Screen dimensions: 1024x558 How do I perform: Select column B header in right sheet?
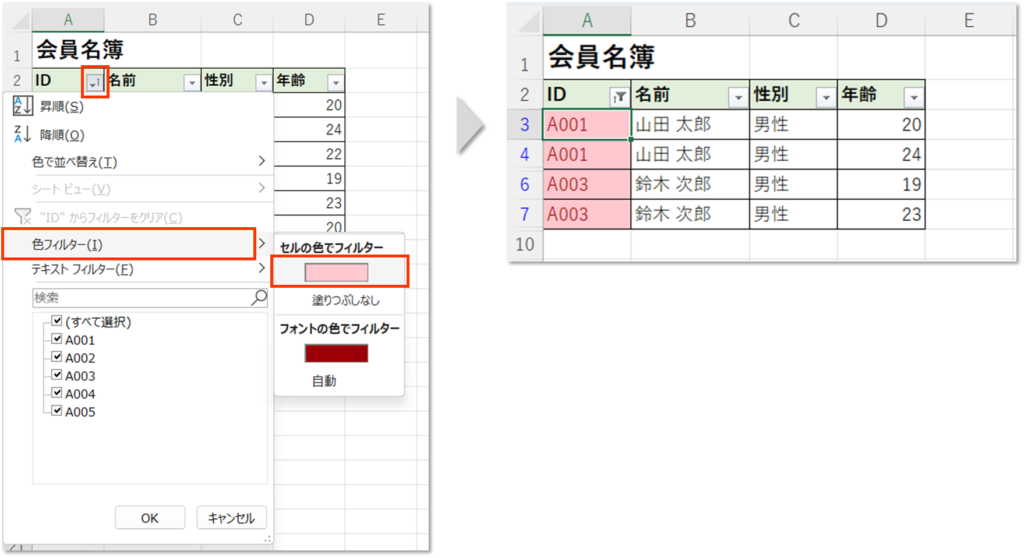pos(690,21)
